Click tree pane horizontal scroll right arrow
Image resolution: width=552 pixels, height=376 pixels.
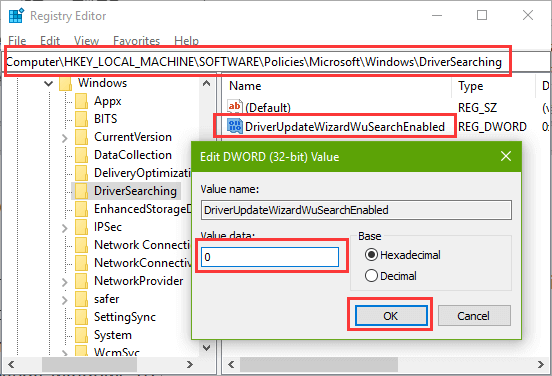point(190,364)
